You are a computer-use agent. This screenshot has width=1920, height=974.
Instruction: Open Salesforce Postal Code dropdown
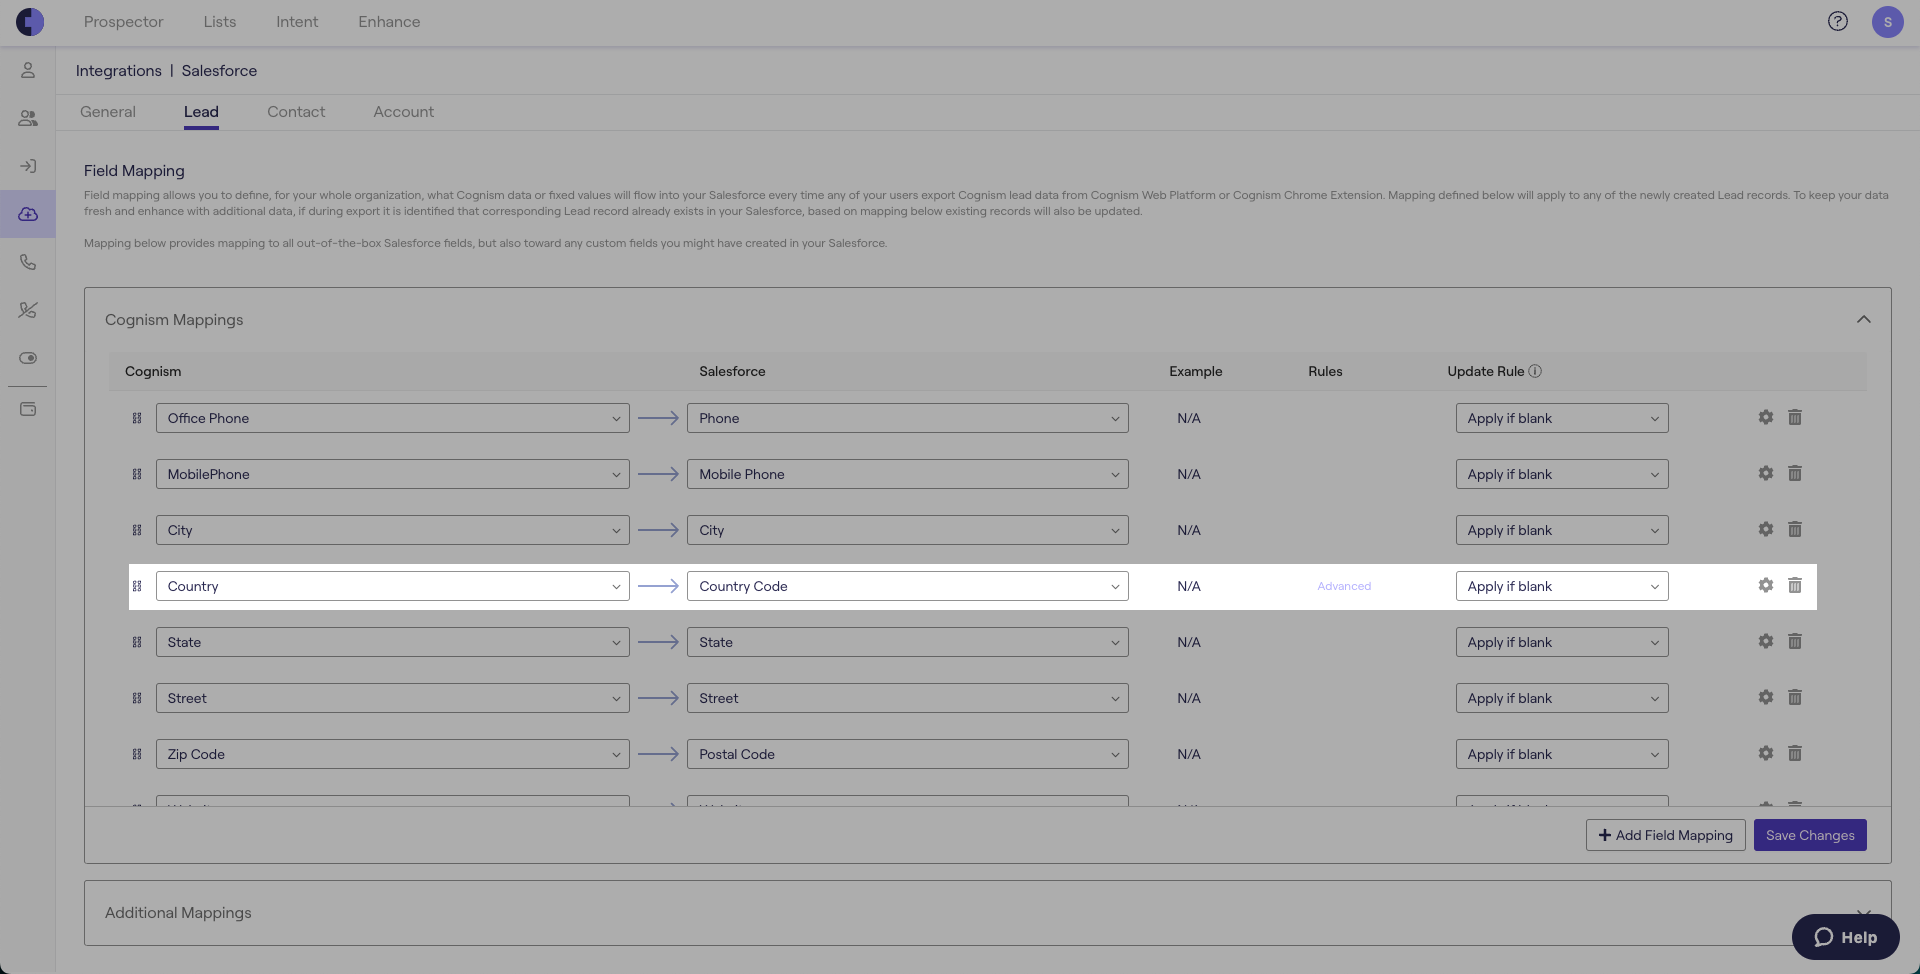(908, 754)
